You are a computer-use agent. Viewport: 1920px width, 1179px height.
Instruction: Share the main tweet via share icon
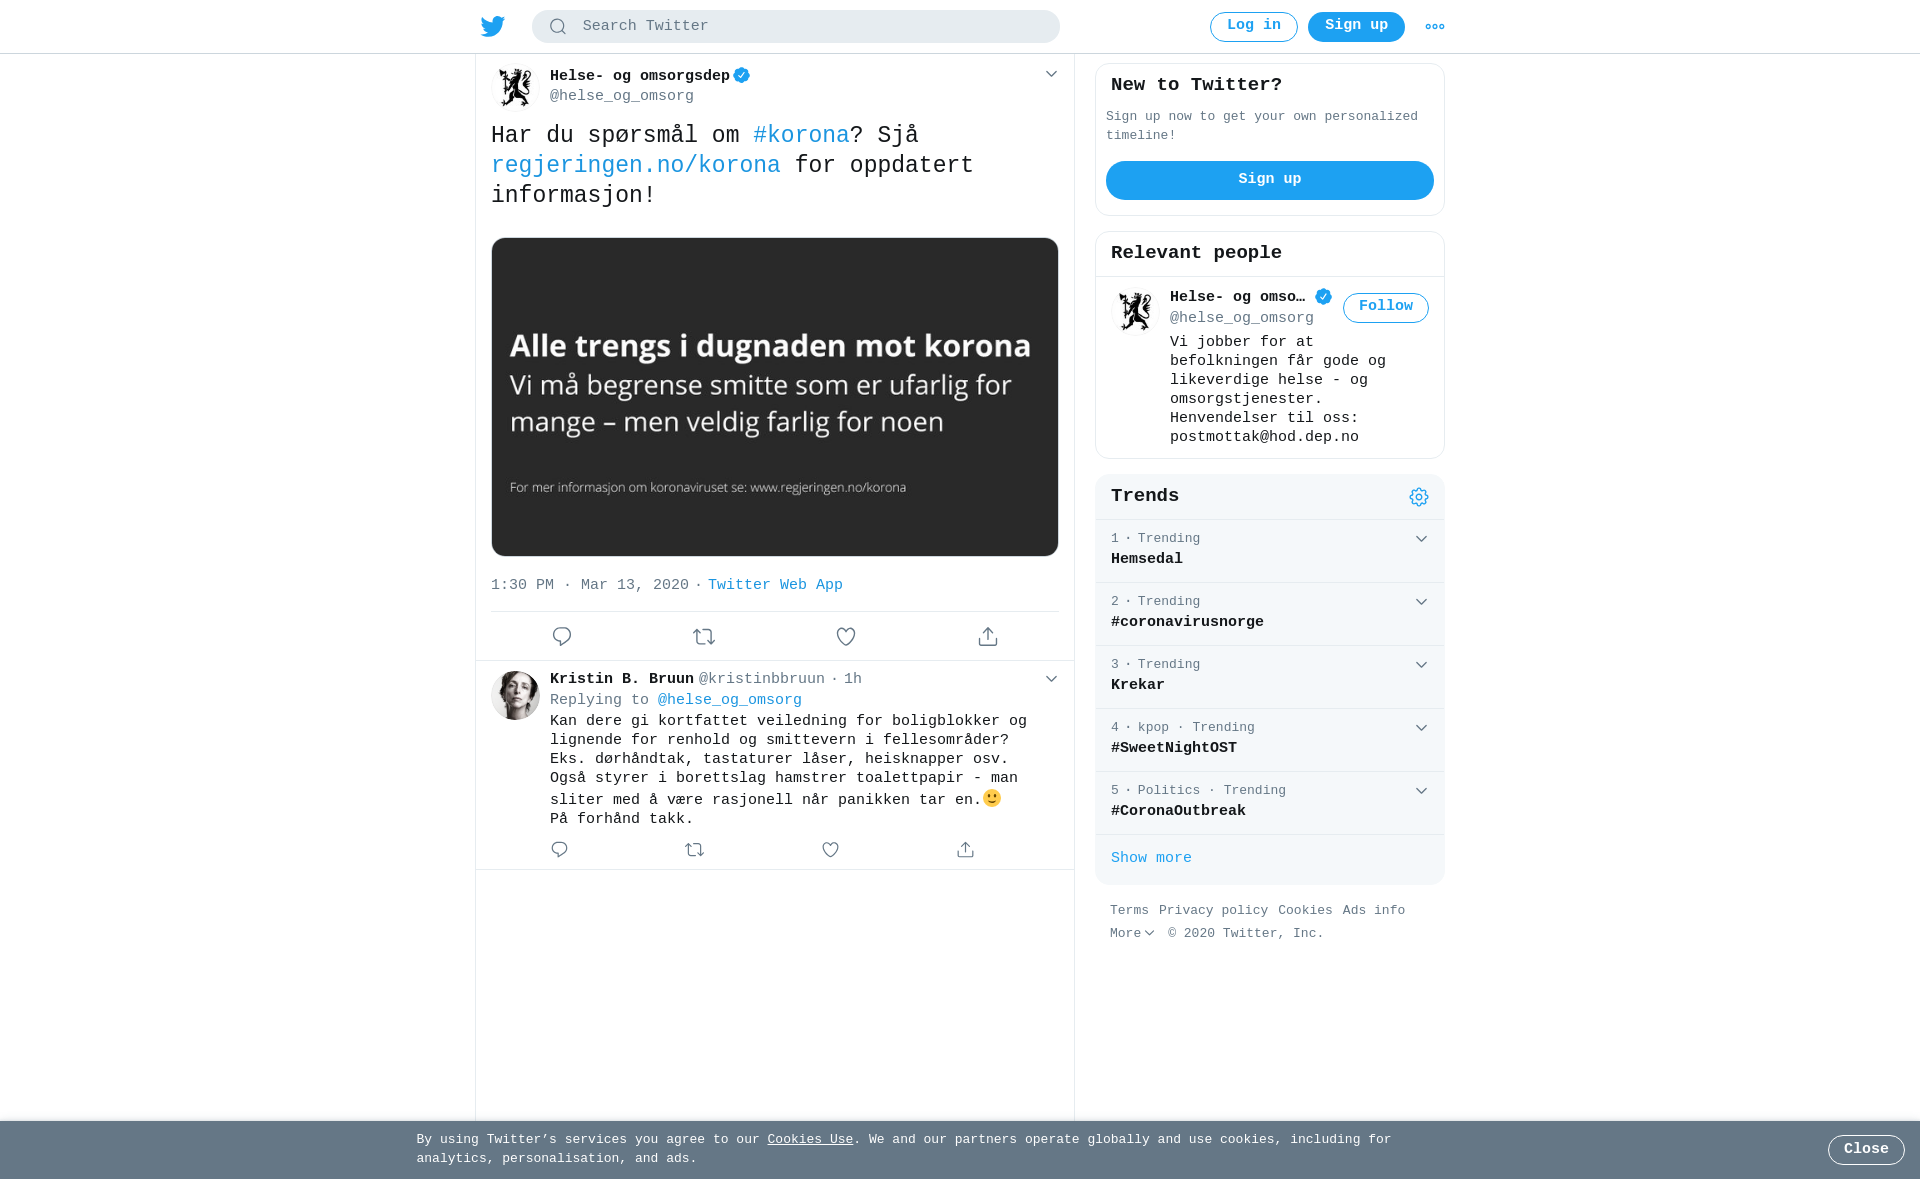pyautogui.click(x=988, y=637)
